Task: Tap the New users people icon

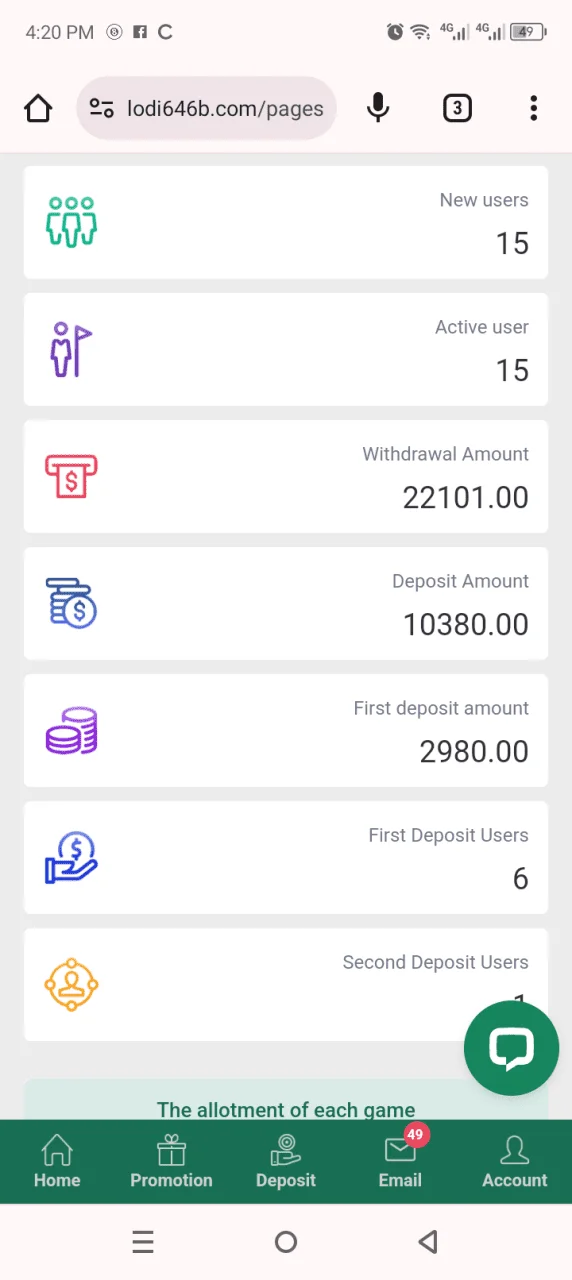Action: (x=71, y=222)
